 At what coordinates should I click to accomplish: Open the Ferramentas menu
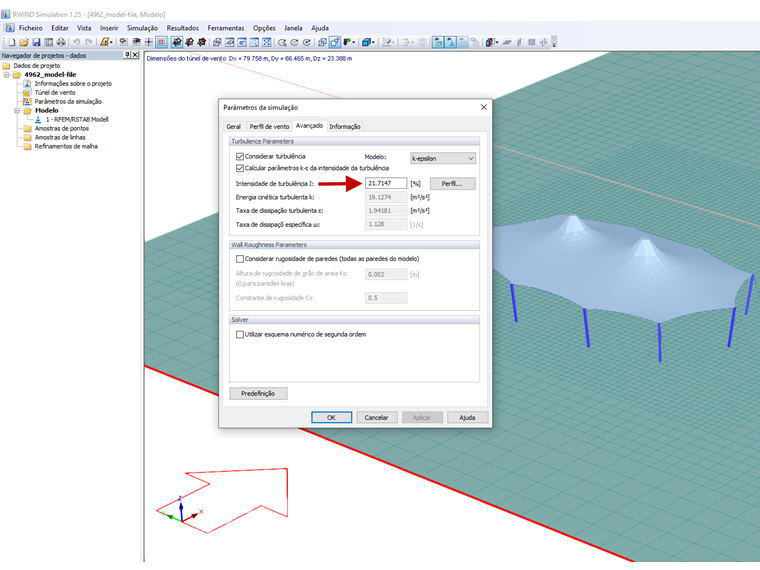(x=226, y=28)
